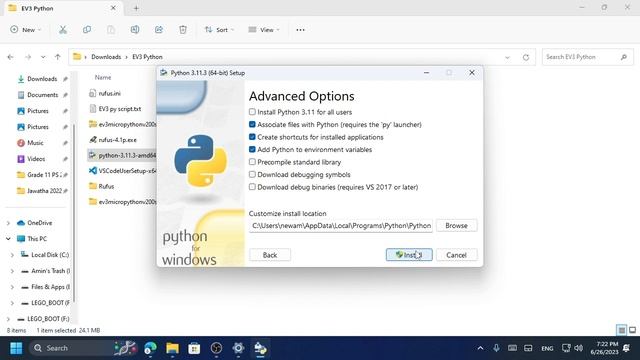This screenshot has height=360, width=640.
Task: Switch to large thumbnails view icon
Action: pyautogui.click(x=632, y=330)
